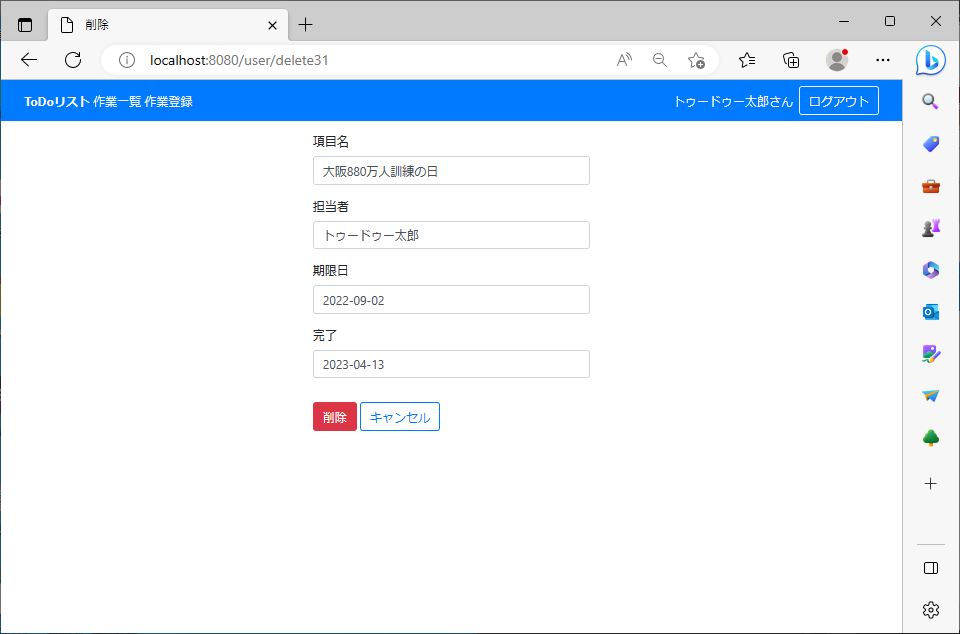Open the tree-planting sidebar app
The image size is (960, 634).
coord(930,437)
